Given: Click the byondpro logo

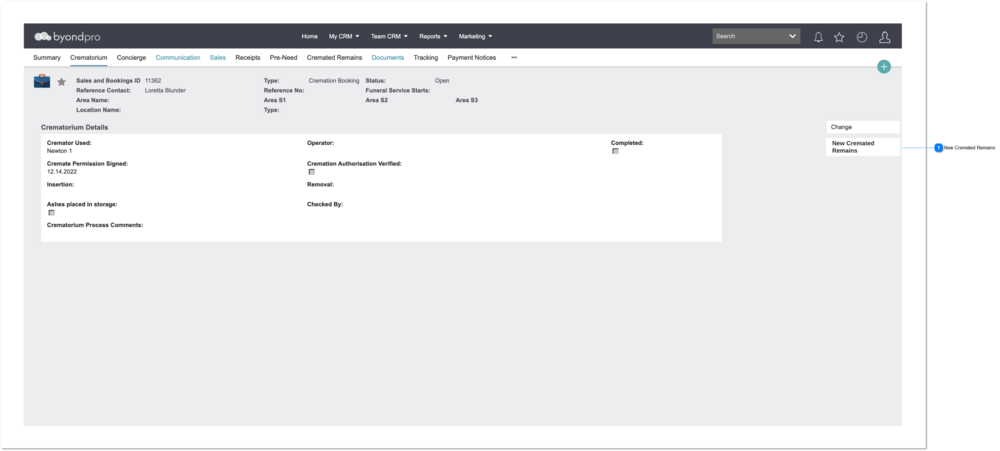Looking at the screenshot, I should tap(67, 37).
